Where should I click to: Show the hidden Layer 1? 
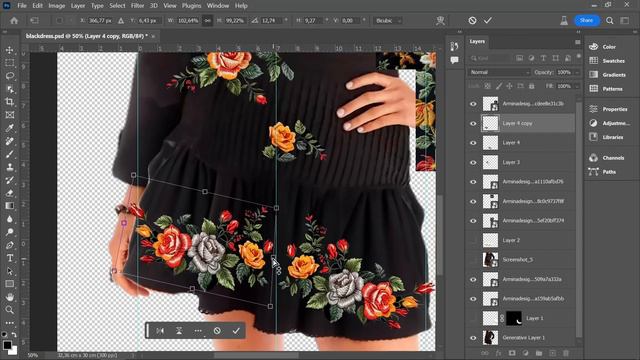pos(473,318)
